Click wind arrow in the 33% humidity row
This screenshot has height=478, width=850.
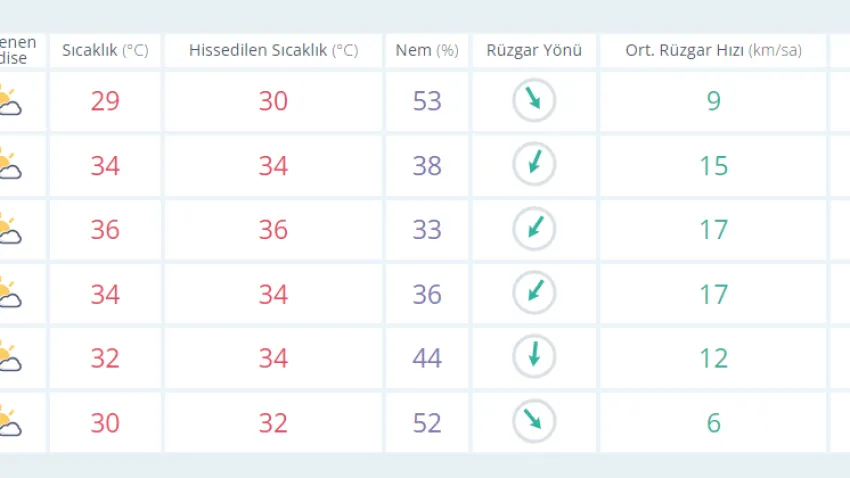pos(534,229)
